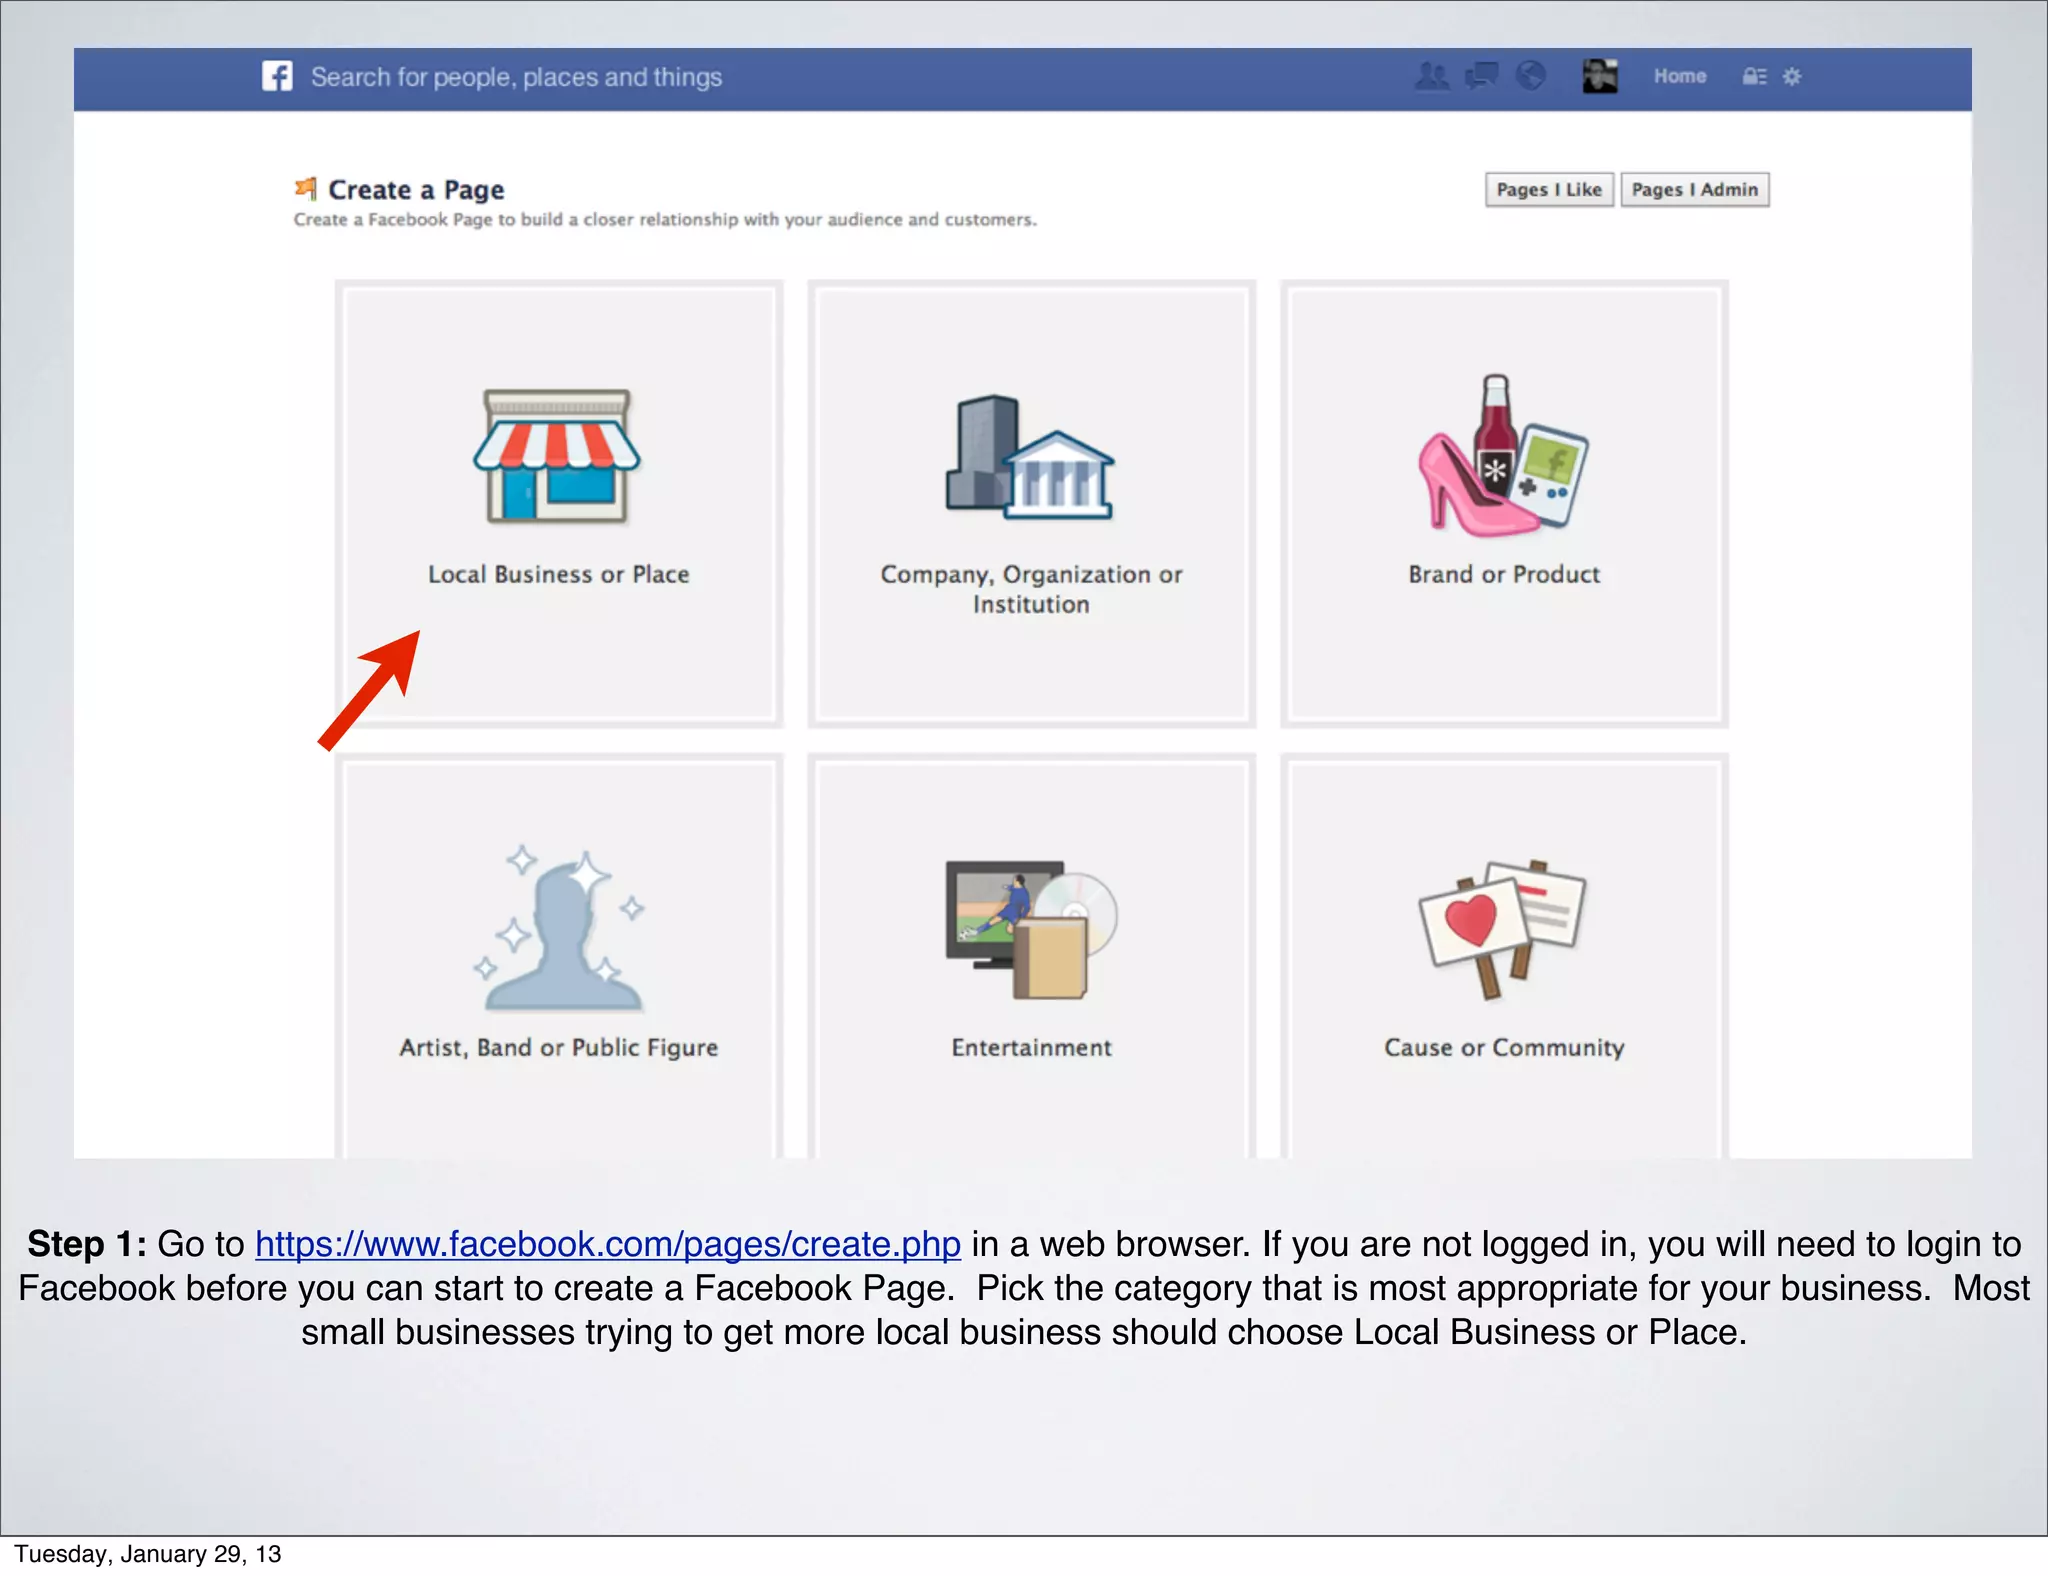Select the Company, Organization or Institution icon
The height and width of the screenshot is (1576, 2048).
coord(1030,458)
